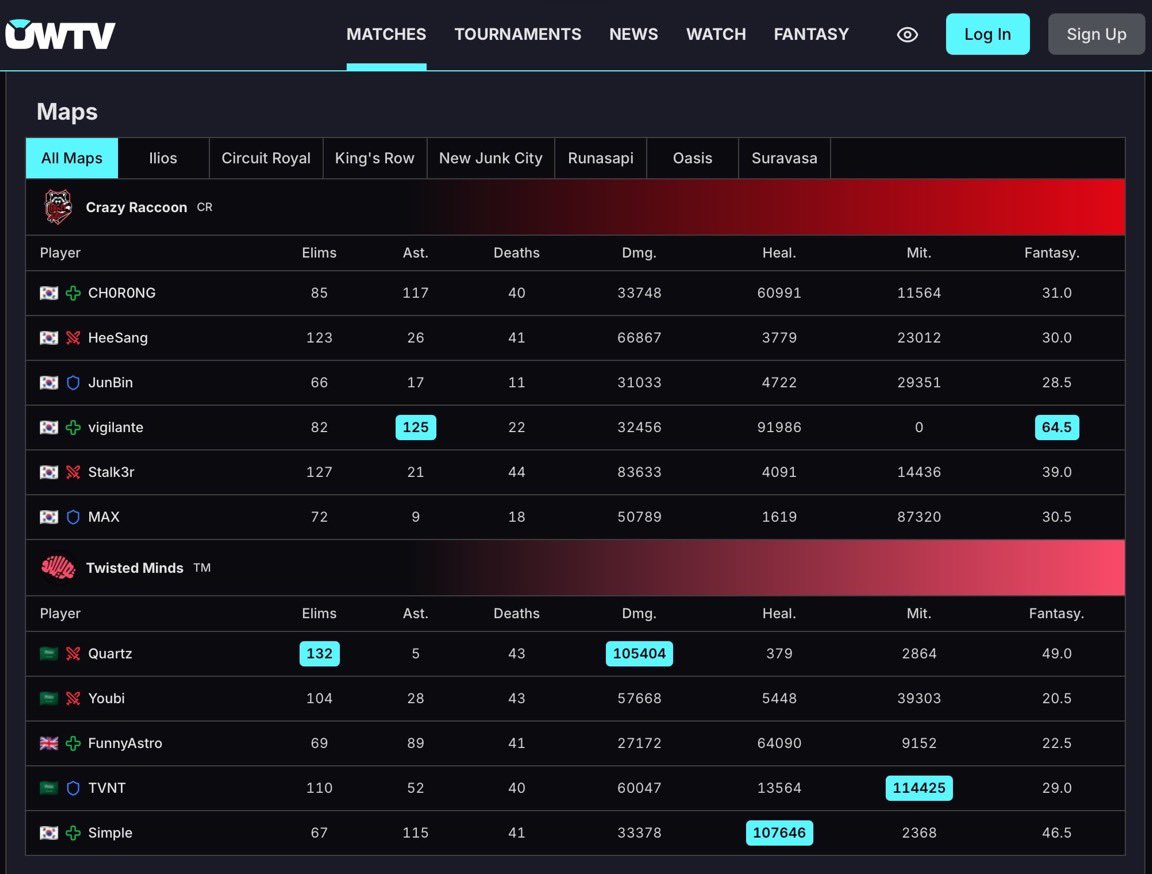The width and height of the screenshot is (1152, 874).
Task: Open the Crazy Raccoon team name link
Action: 137,208
